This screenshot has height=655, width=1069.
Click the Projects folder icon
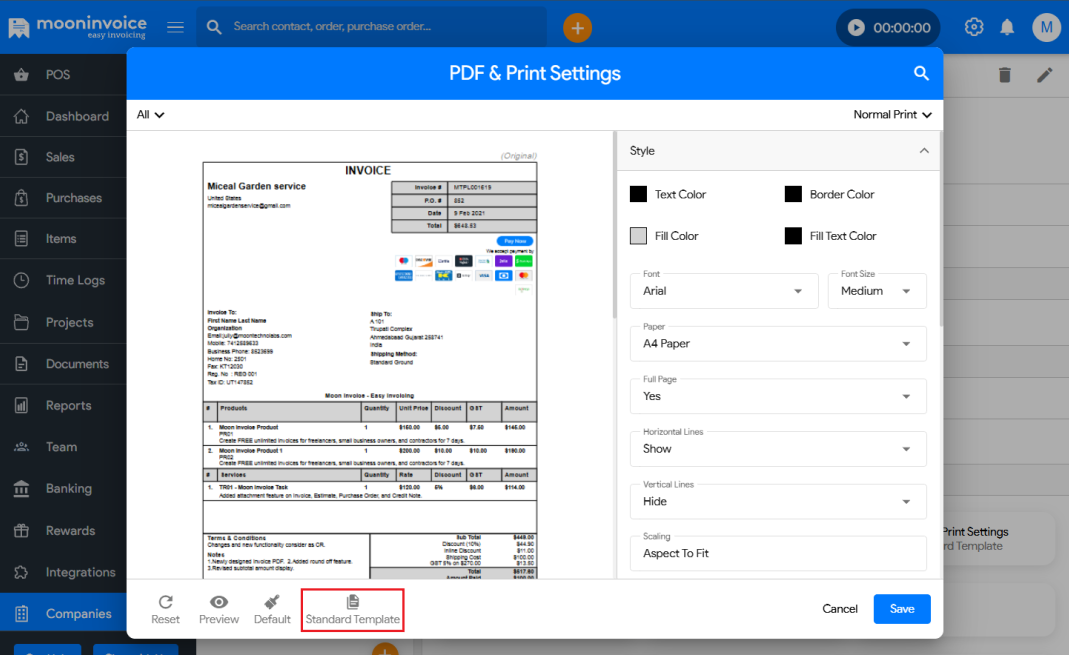coord(21,322)
